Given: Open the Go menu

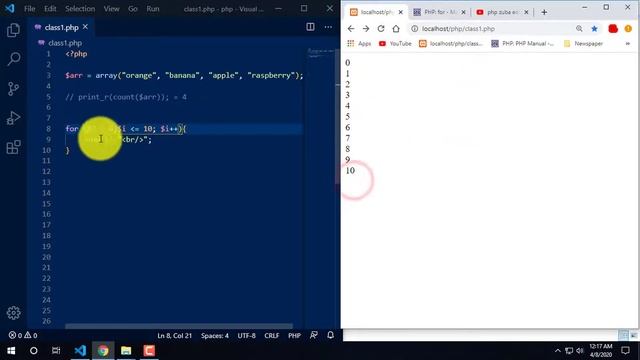Looking at the screenshot, I should point(133,9).
